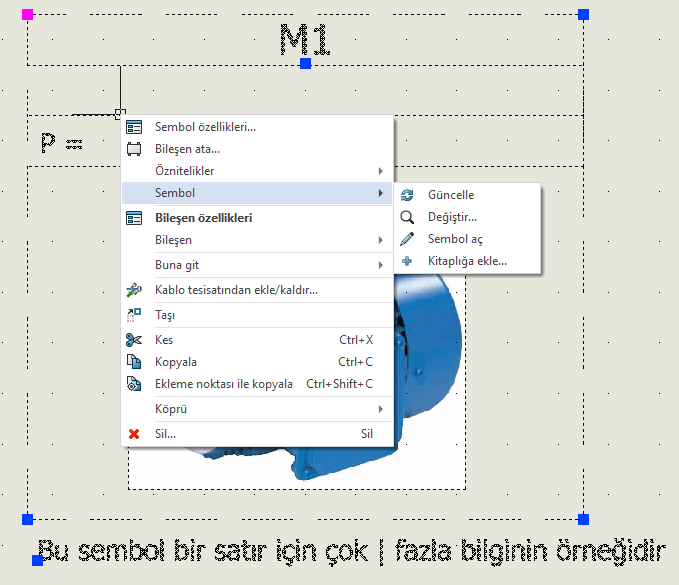Click the Güncelle refresh arrows icon

pos(407,195)
